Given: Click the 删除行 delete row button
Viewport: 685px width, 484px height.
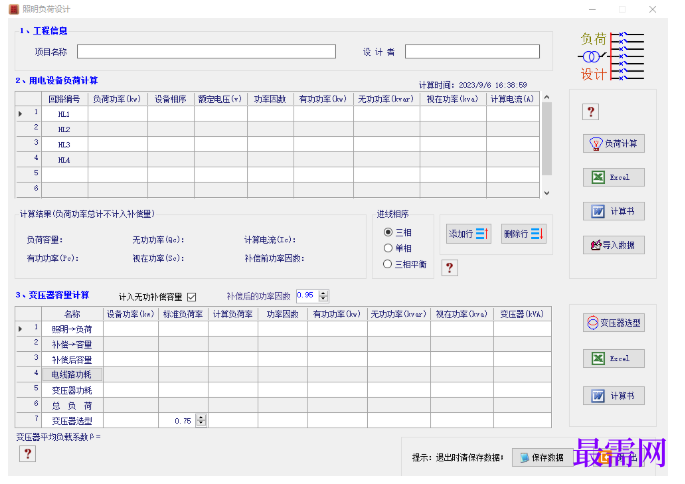Looking at the screenshot, I should (x=523, y=234).
